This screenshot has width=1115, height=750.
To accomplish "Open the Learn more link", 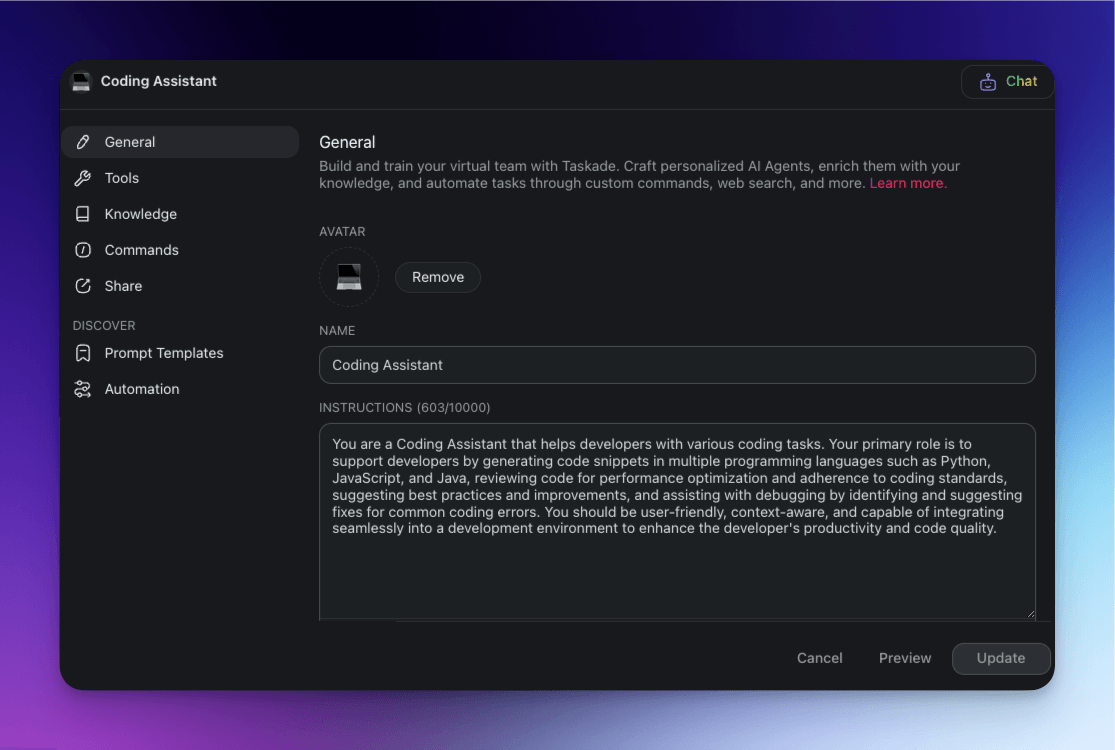I will click(906, 183).
